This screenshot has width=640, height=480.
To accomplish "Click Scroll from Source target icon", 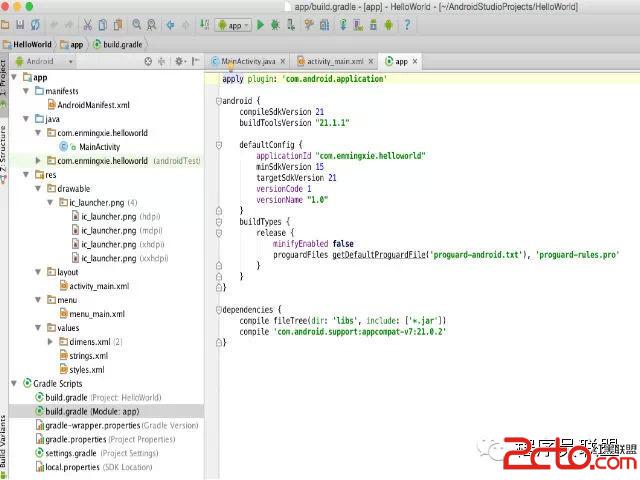I will point(148,61).
